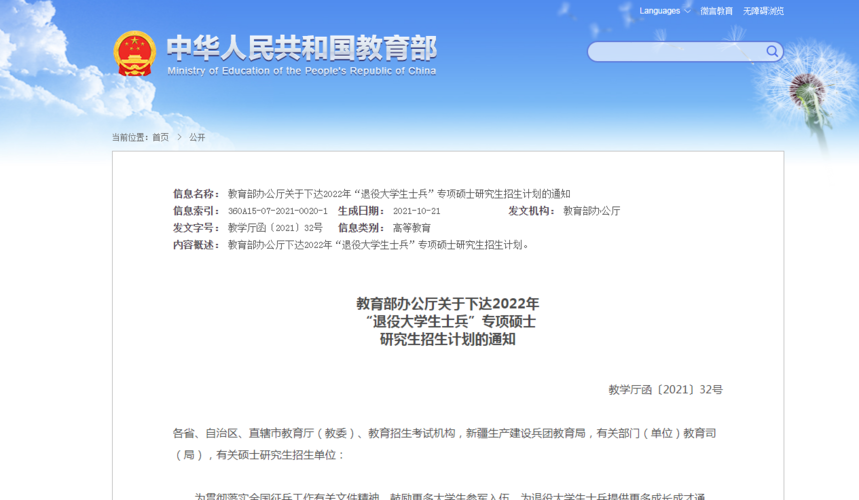Screen dimensions: 859x500
Task: Click issuing agency 教育部办公厅 value
Action: (x=592, y=211)
